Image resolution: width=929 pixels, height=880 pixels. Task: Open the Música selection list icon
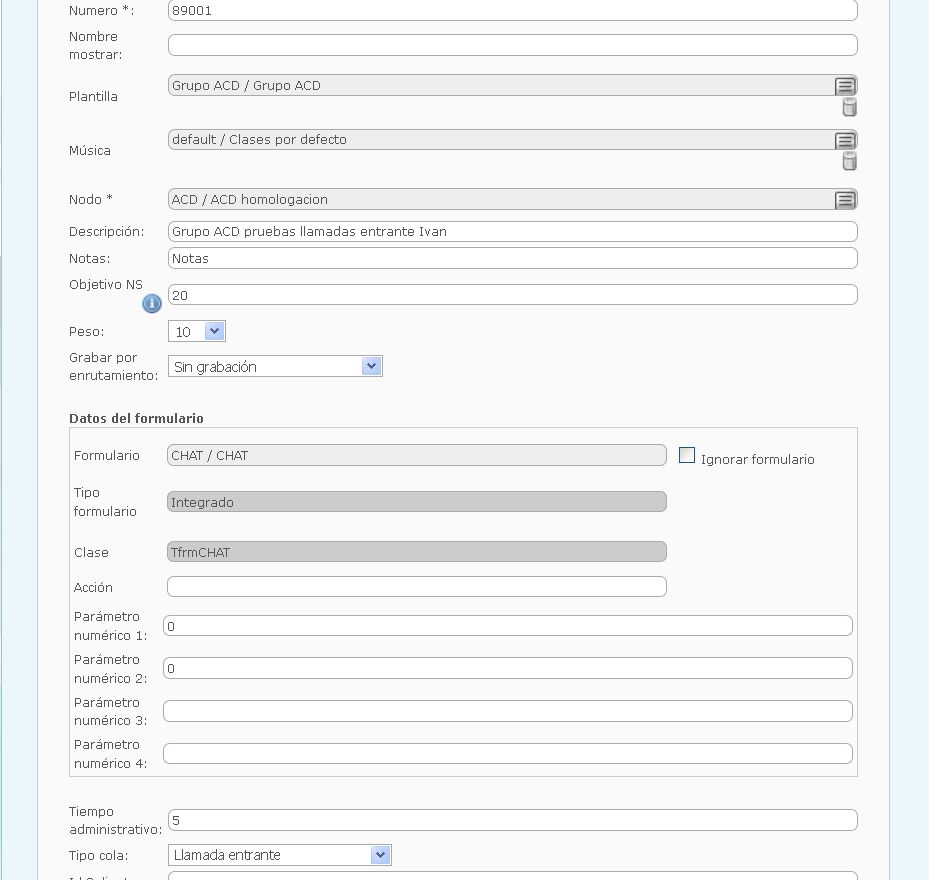[x=845, y=140]
